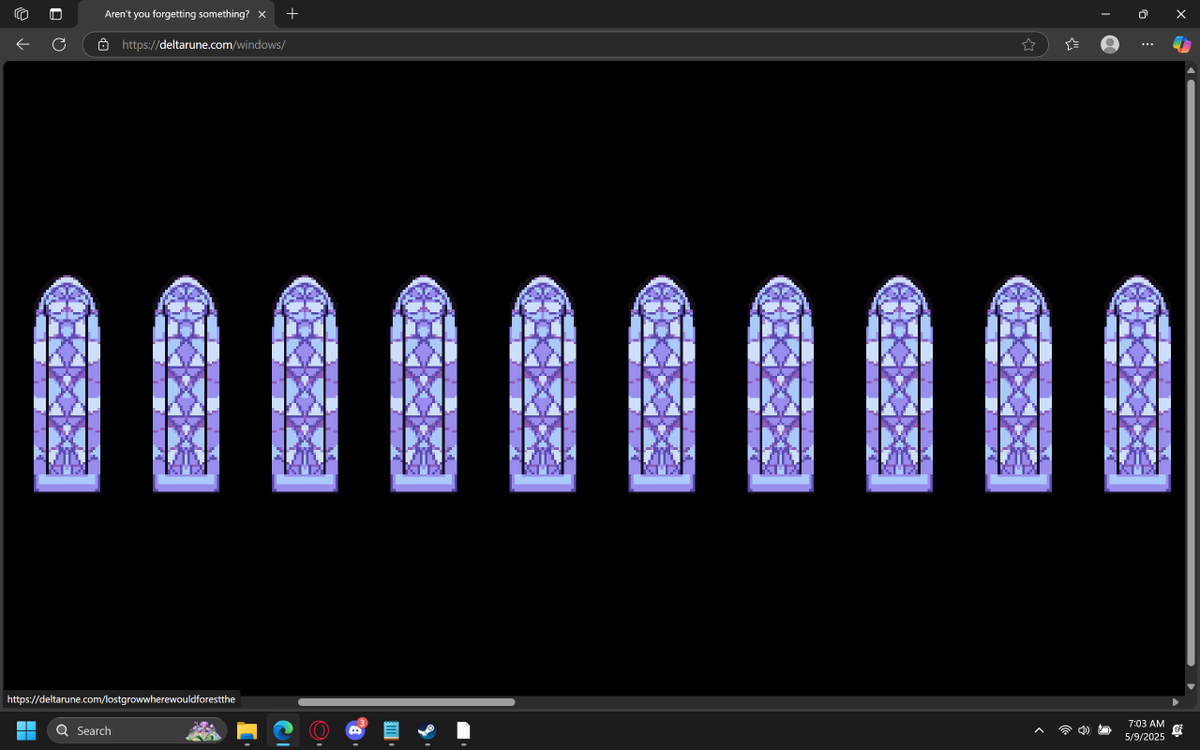This screenshot has width=1200, height=750.
Task: Click the horizontal scrollbar right arrow
Action: click(x=1175, y=702)
